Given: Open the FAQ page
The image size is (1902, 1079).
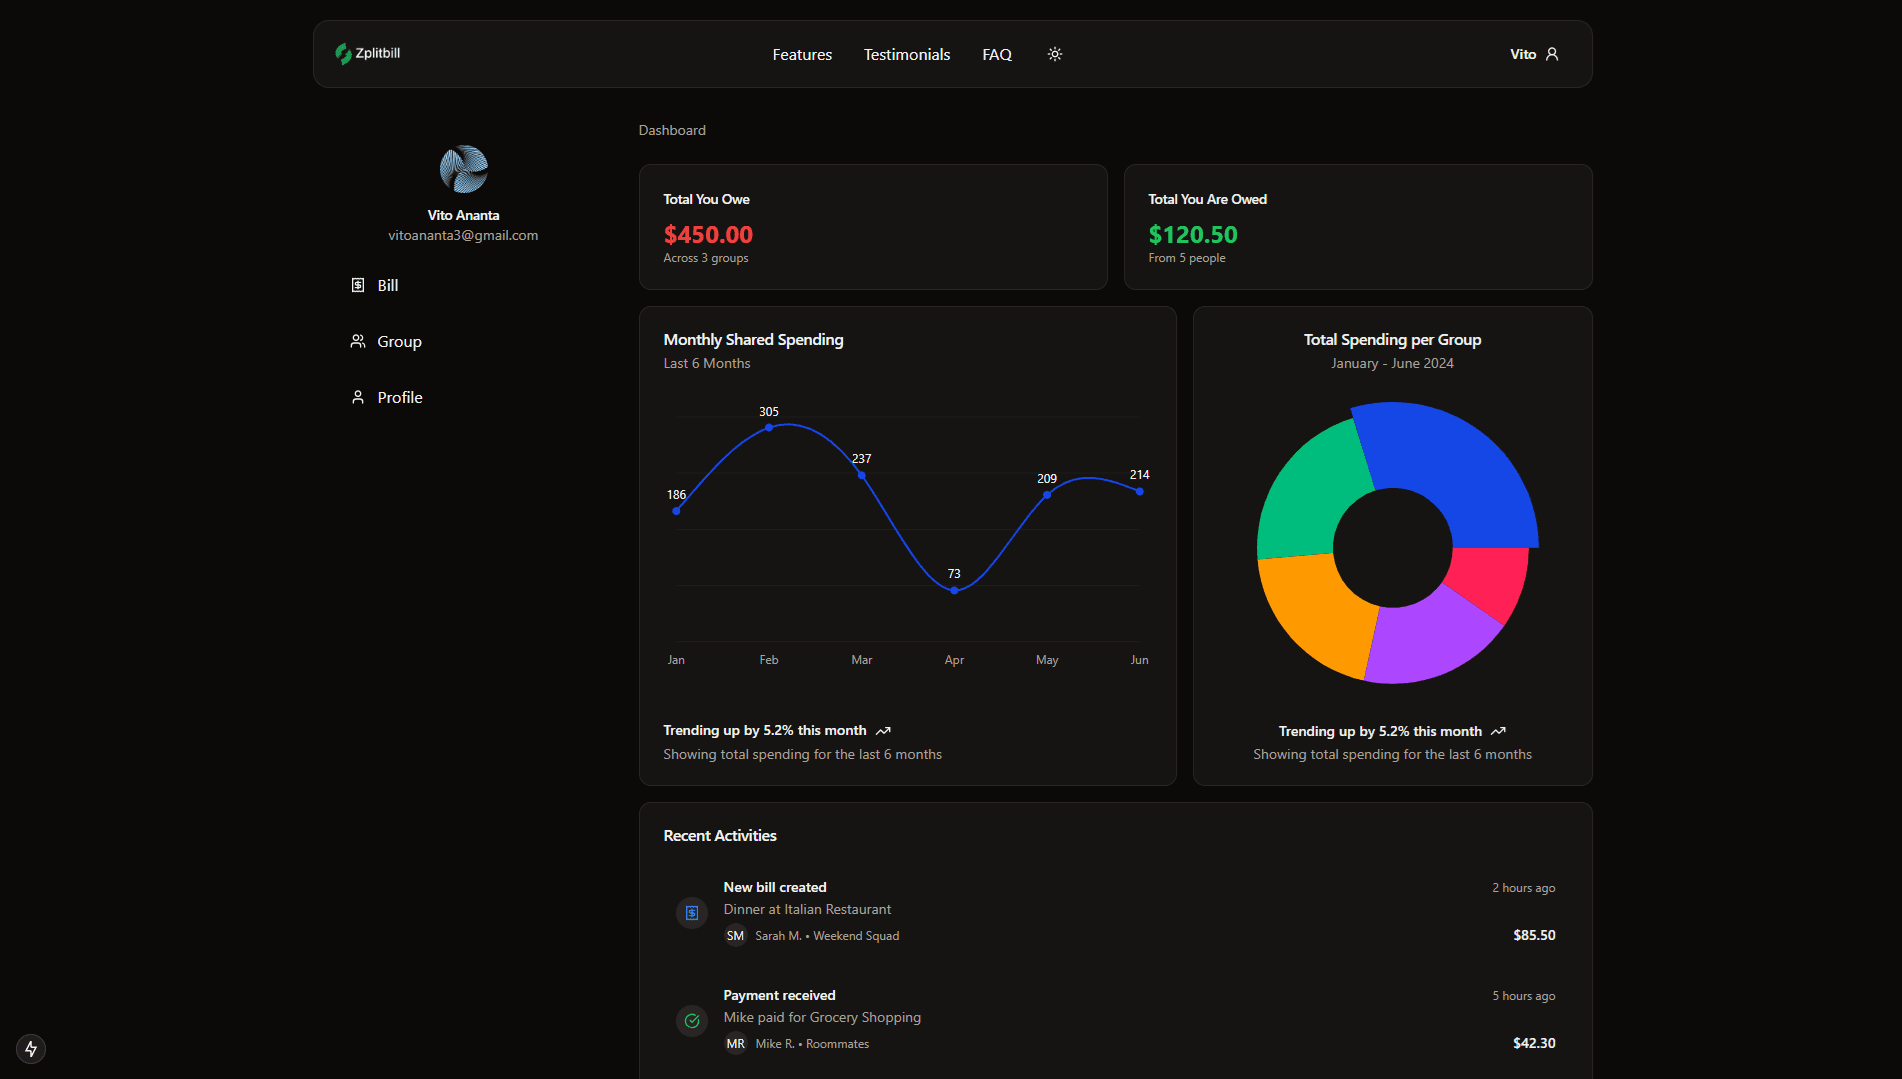Looking at the screenshot, I should (x=996, y=54).
